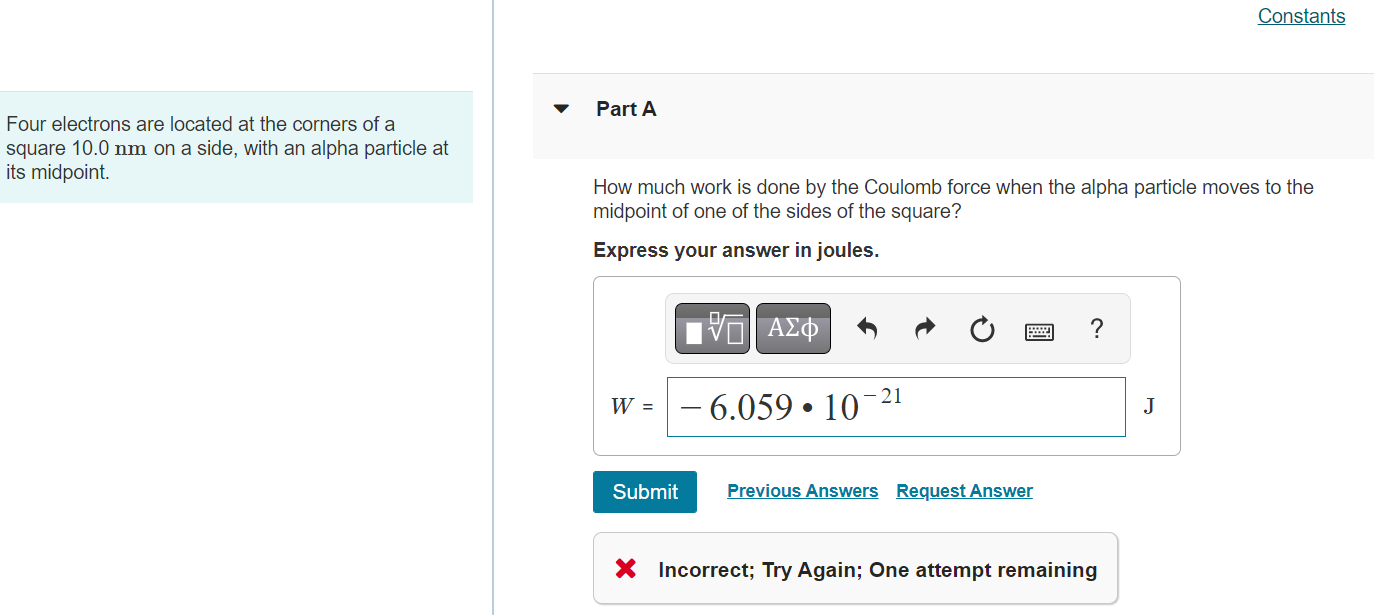
Task: Click inside the W answer input field
Action: tap(1000, 407)
